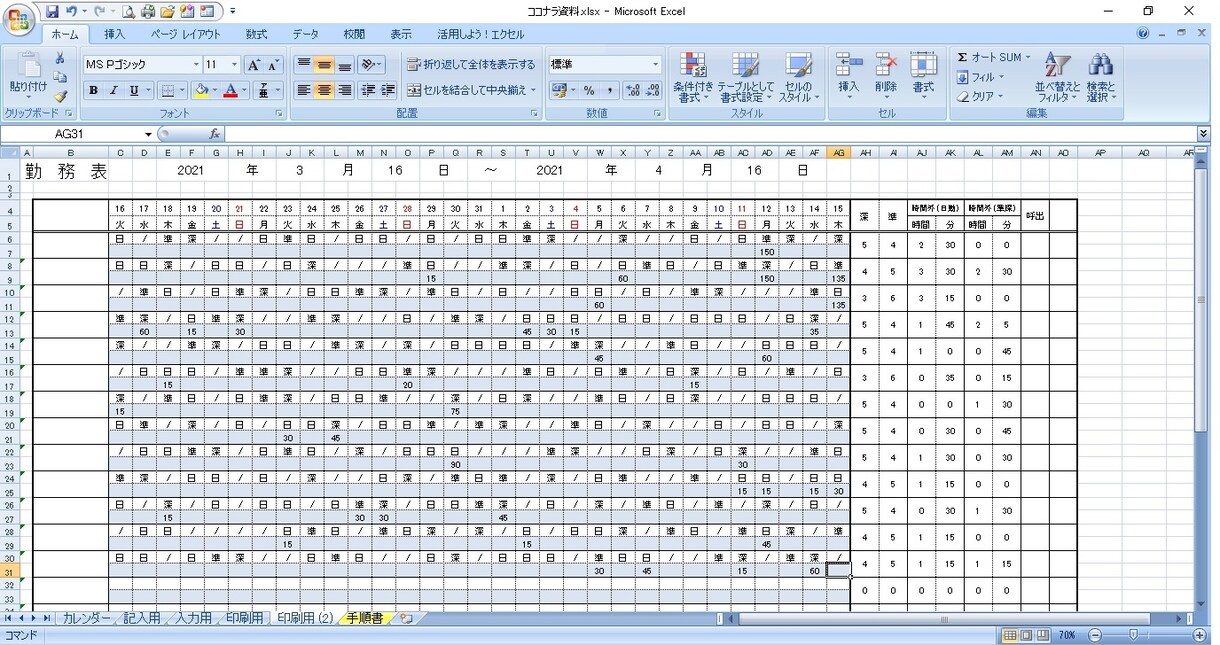Open 検索と選択 find and select
The height and width of the screenshot is (645, 1220).
coord(1100,77)
